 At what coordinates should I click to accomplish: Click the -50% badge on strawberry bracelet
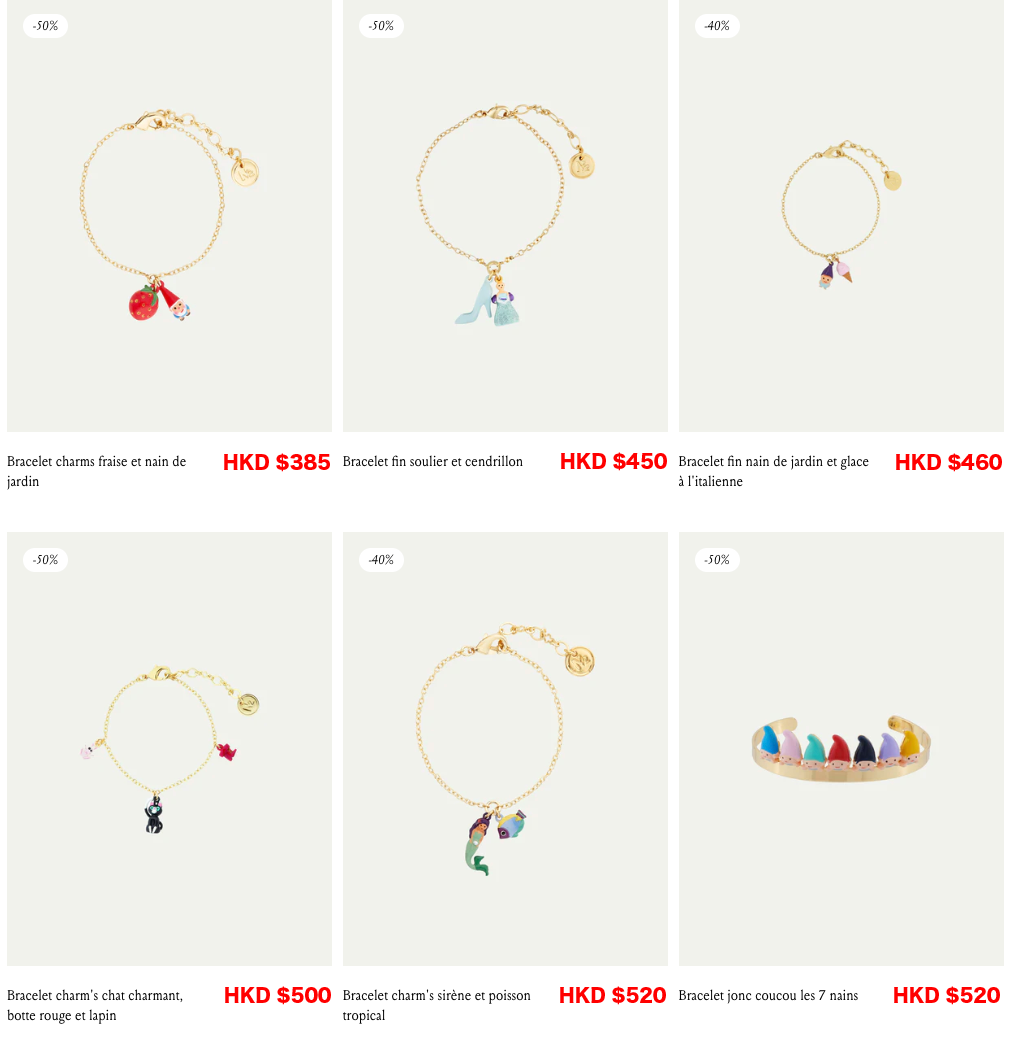click(46, 26)
